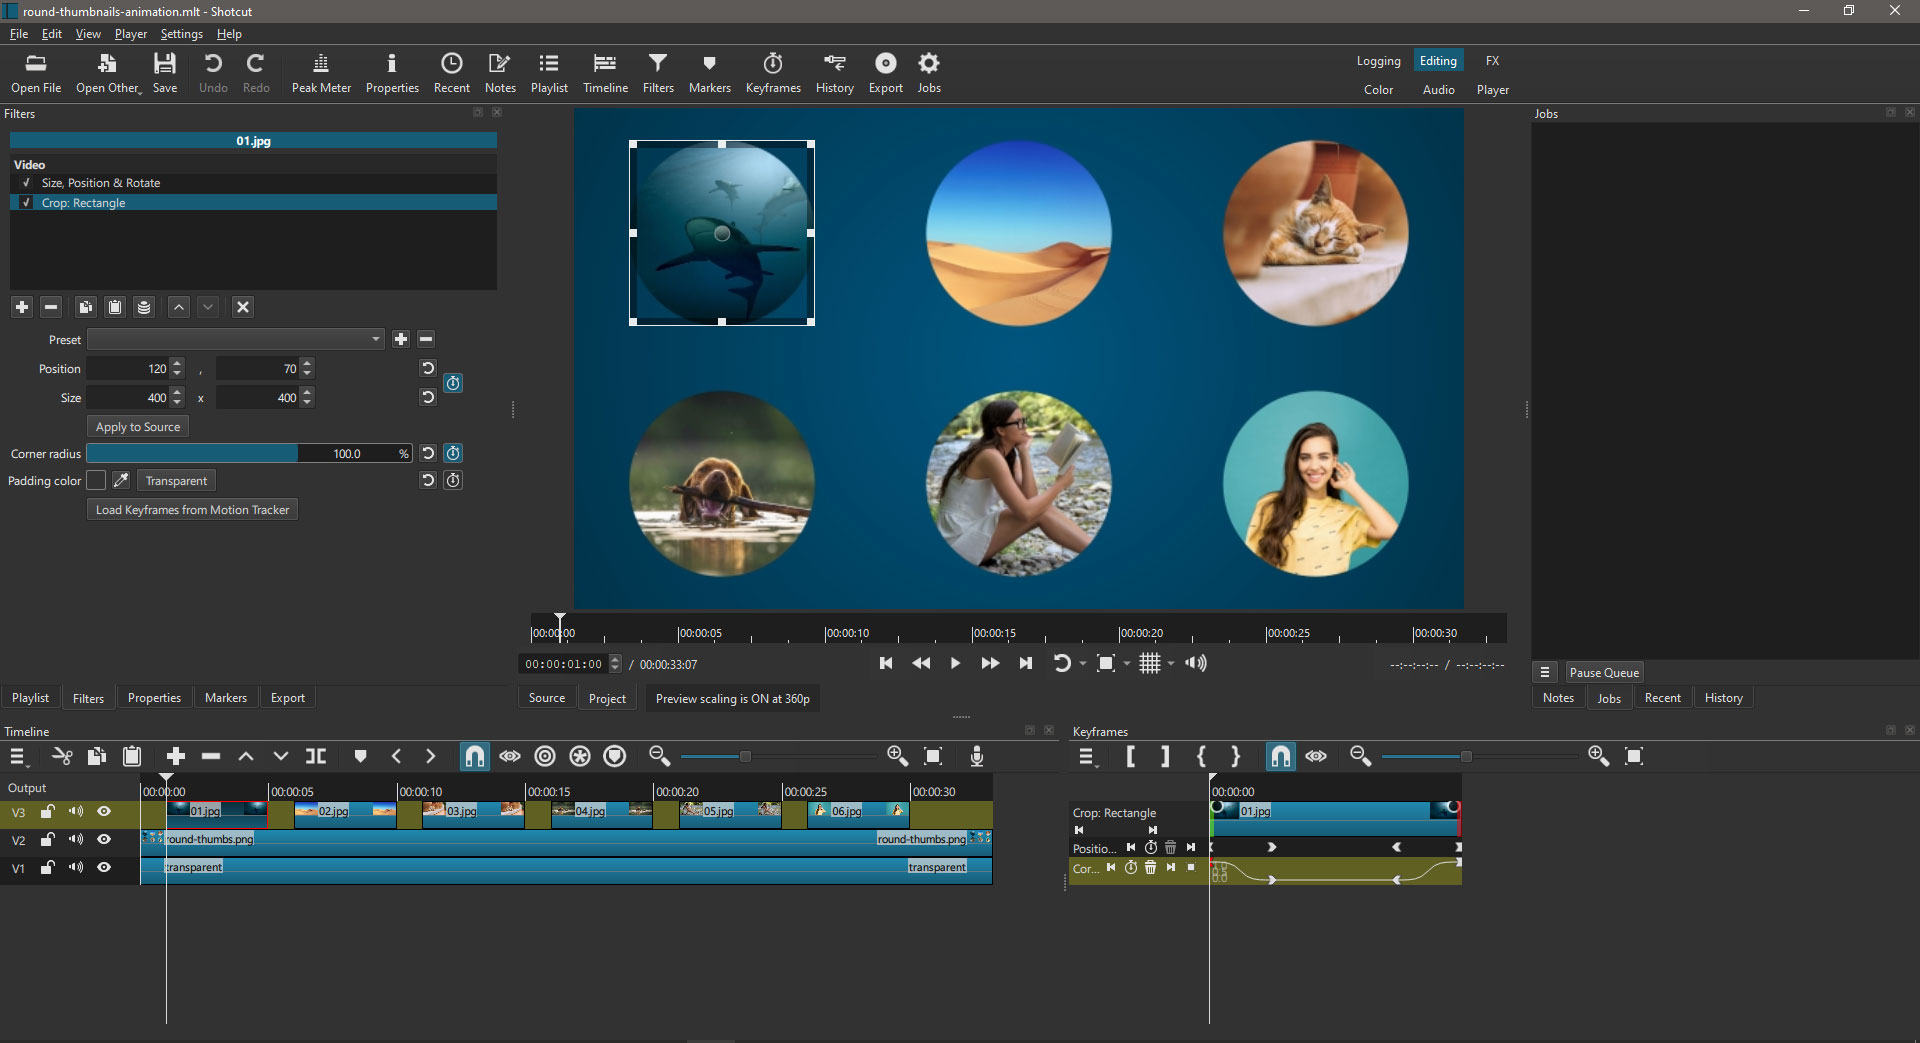Click record audio microphone icon
The height and width of the screenshot is (1043, 1920).
(977, 757)
